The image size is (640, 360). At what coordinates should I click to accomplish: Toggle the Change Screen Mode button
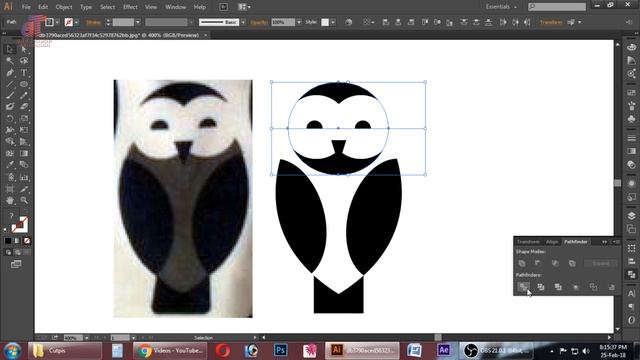pyautogui.click(x=16, y=264)
